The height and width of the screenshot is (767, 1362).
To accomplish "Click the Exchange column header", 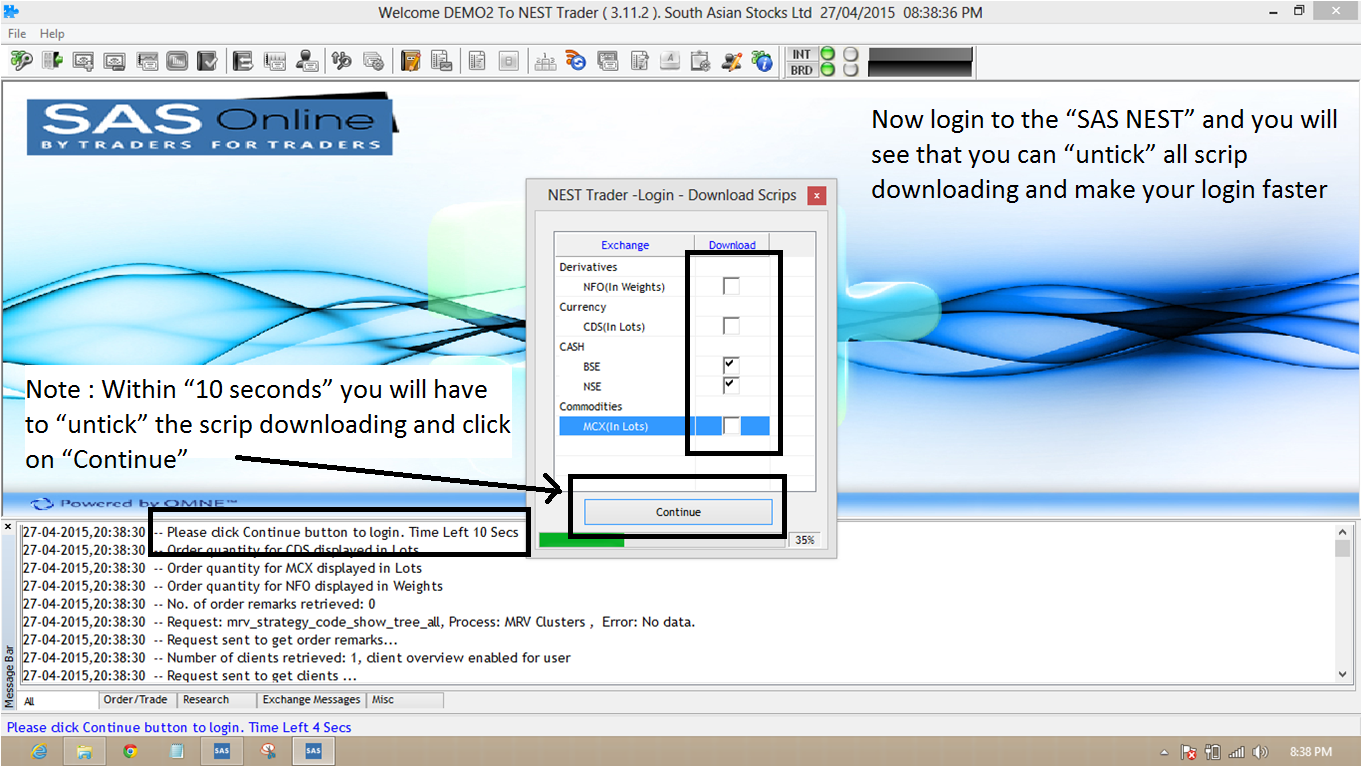I will [x=625, y=245].
